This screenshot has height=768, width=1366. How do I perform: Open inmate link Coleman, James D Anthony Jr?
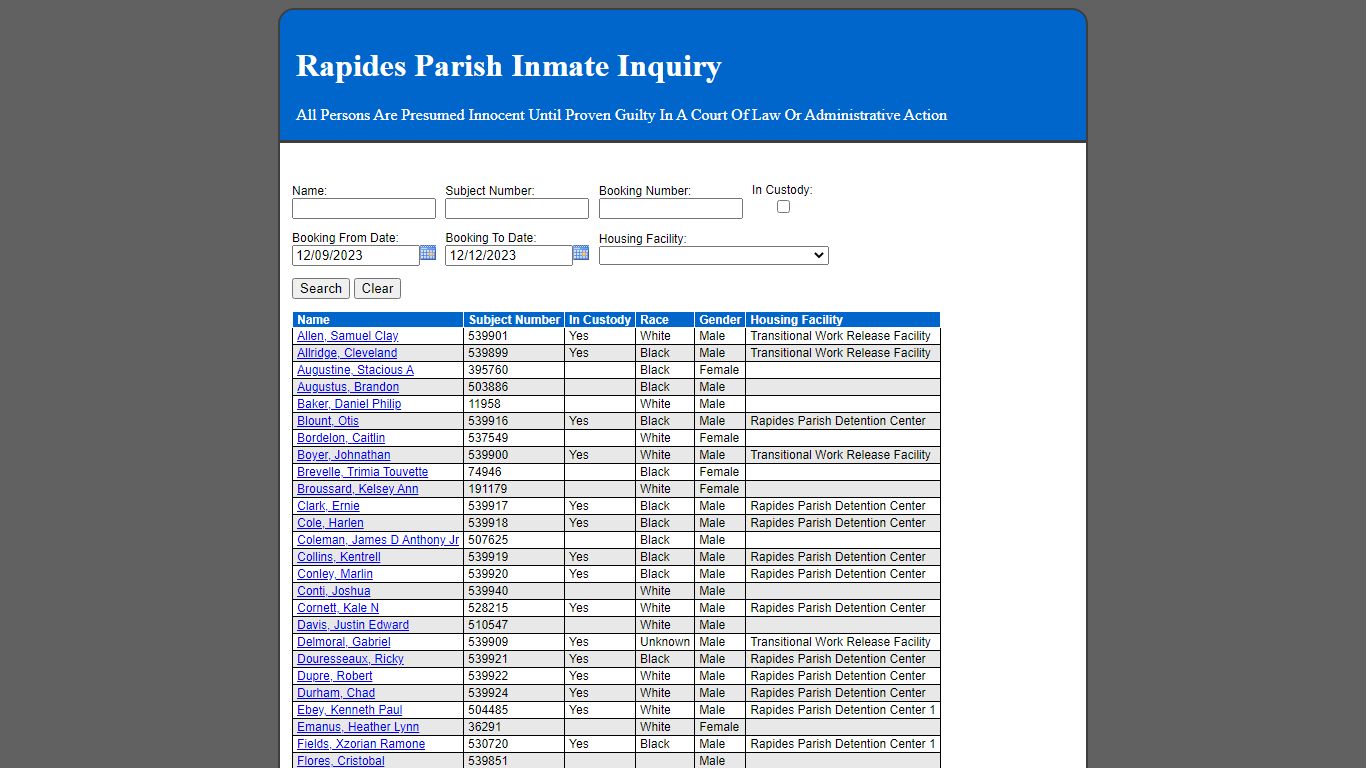click(x=378, y=540)
